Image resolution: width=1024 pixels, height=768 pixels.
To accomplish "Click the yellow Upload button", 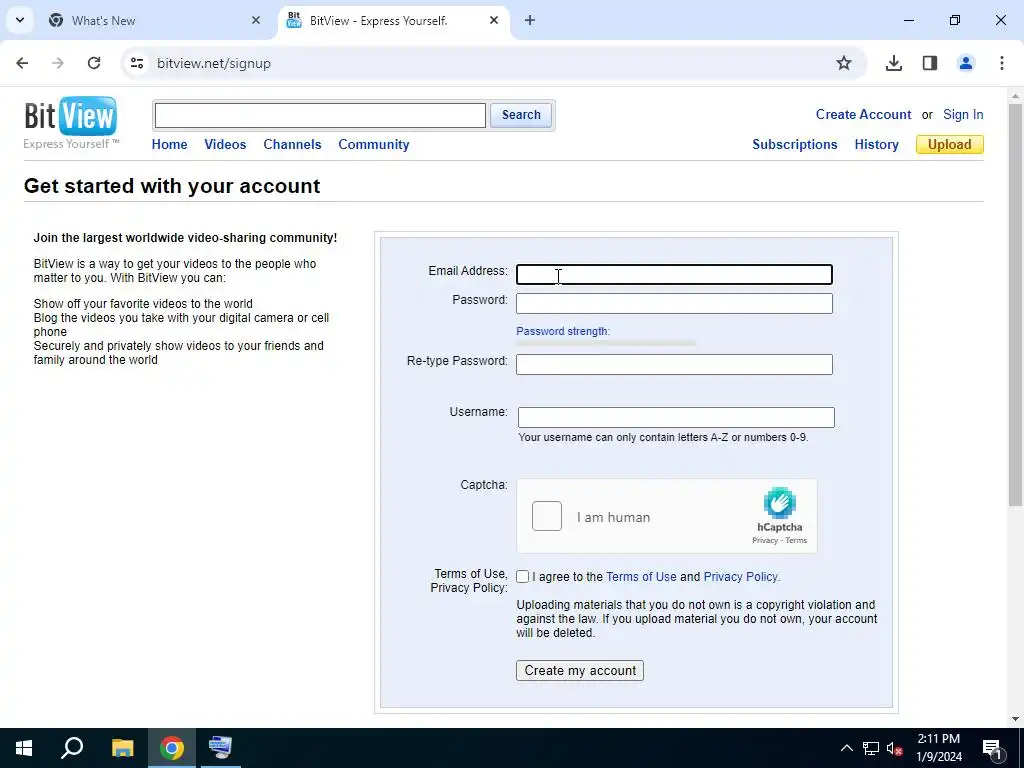I will [x=950, y=144].
